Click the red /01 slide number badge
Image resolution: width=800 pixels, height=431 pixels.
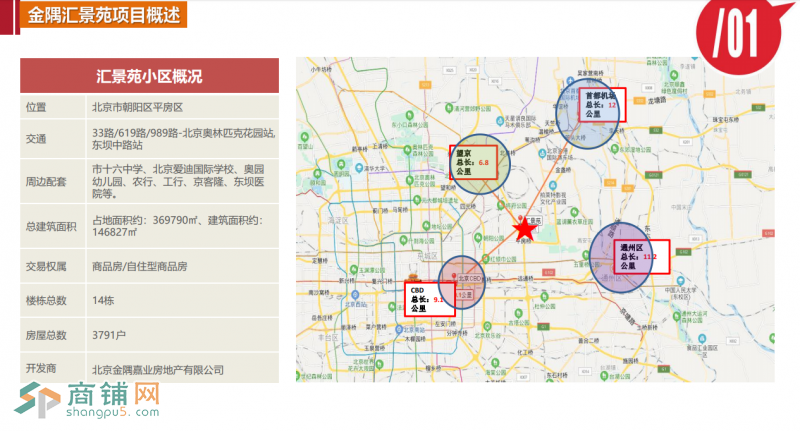pos(739,35)
